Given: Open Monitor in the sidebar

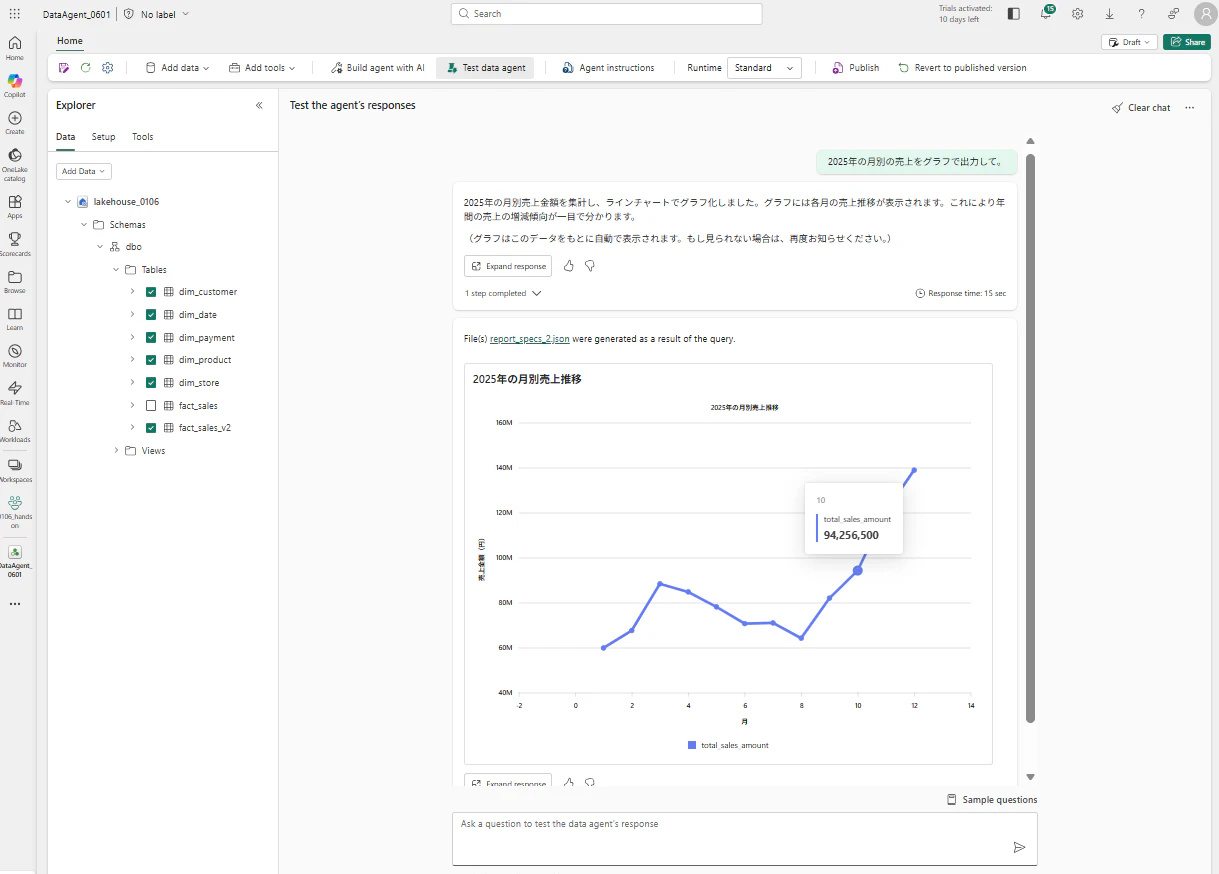Looking at the screenshot, I should click(x=15, y=356).
